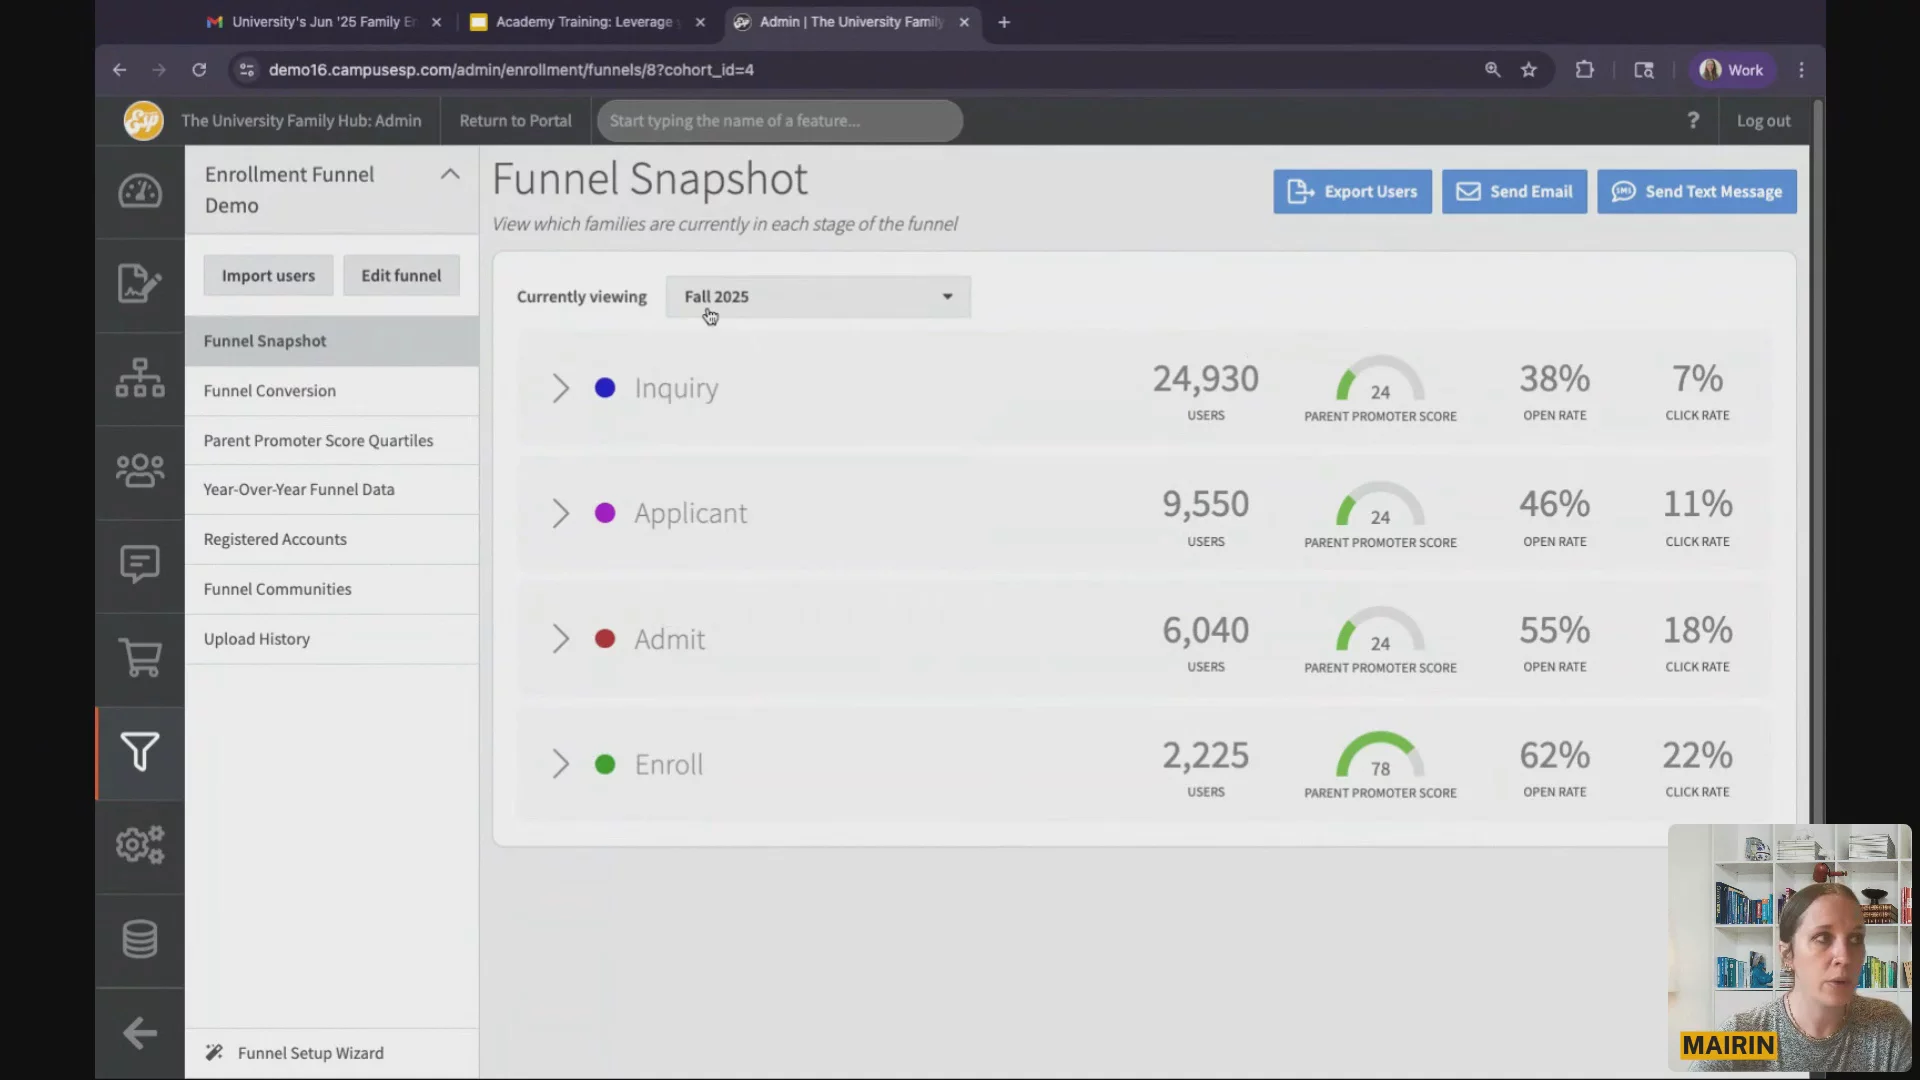Select the funnel filter sidebar icon

(x=140, y=752)
